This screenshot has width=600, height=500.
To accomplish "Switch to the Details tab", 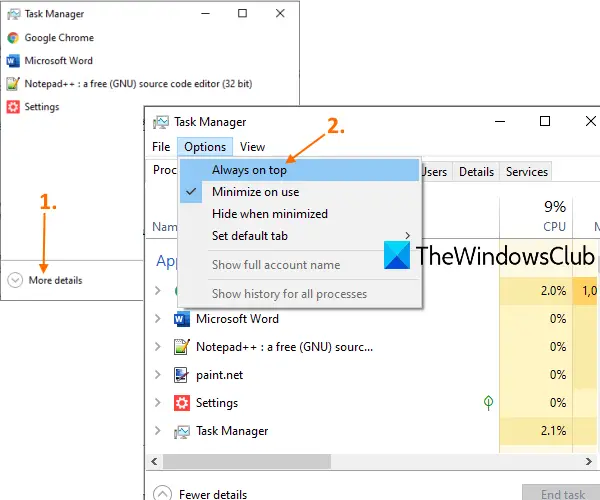I will pos(476,172).
